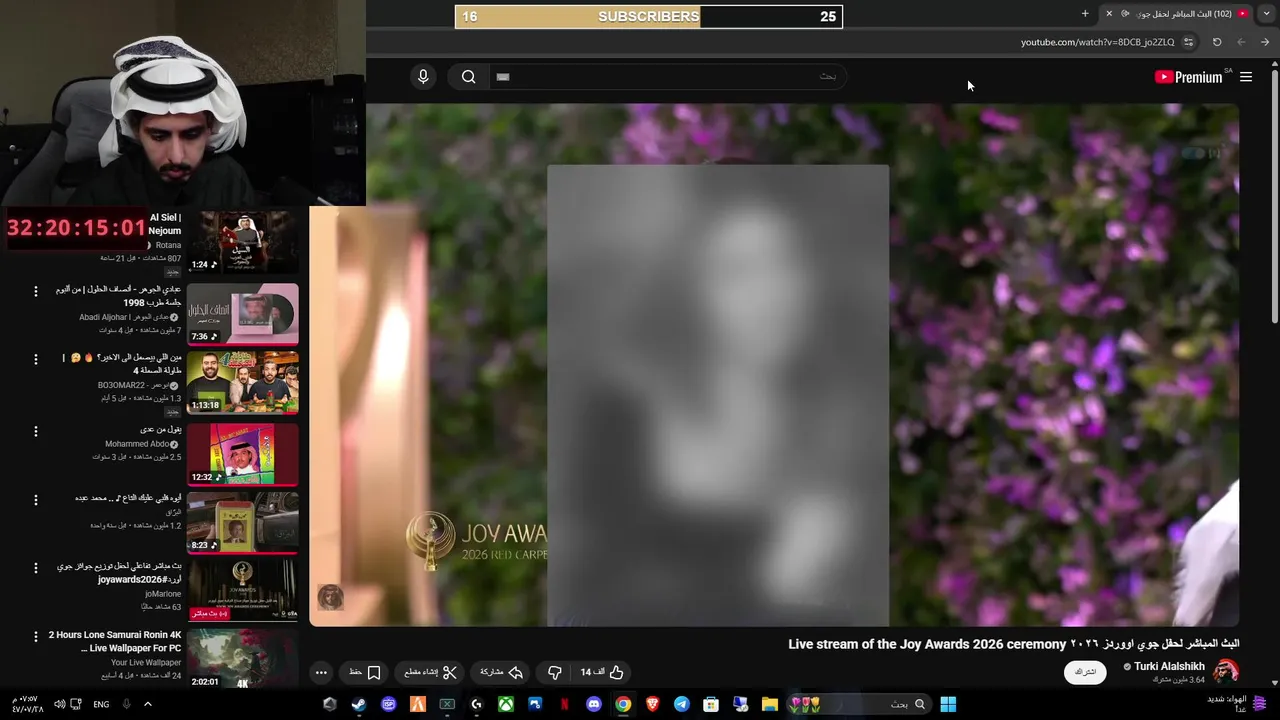Open the volume control in system tray
Viewport: 1280px width, 720px height.
point(60,704)
